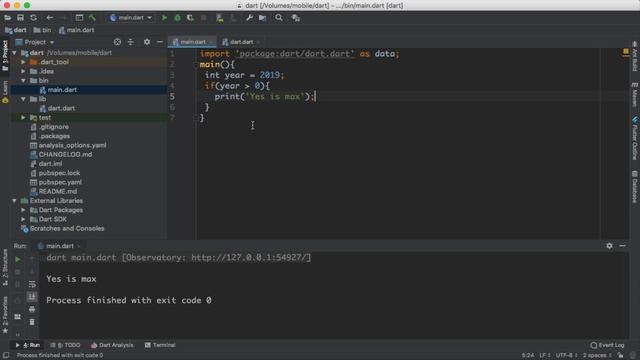Viewport: 640px width, 360px height.
Task: Click main.dart breadcrumb in navigation bar
Action: pos(76,30)
